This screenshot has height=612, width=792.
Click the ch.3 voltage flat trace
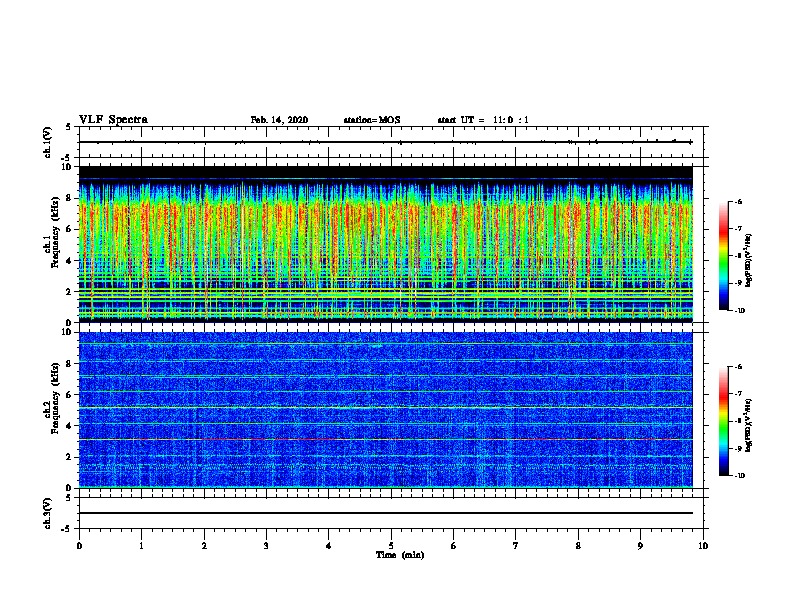[x=386, y=513]
